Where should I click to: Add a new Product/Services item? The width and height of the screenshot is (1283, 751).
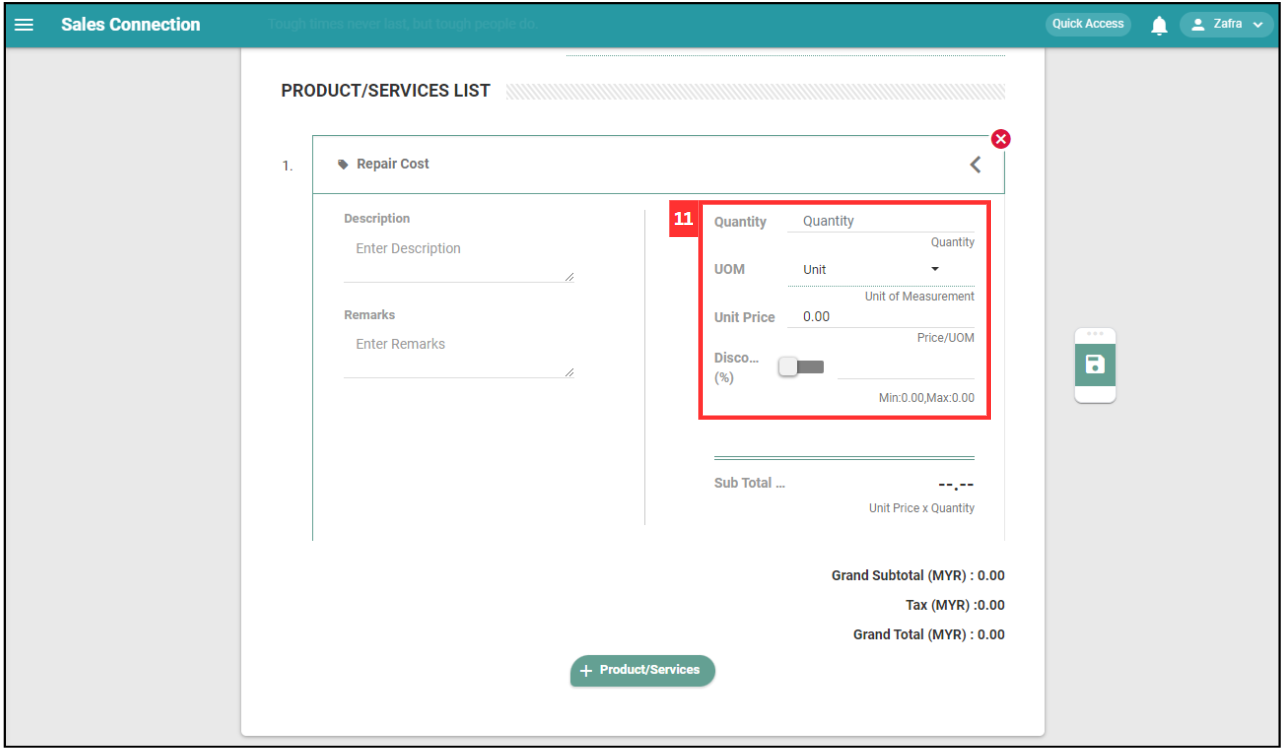pos(643,670)
